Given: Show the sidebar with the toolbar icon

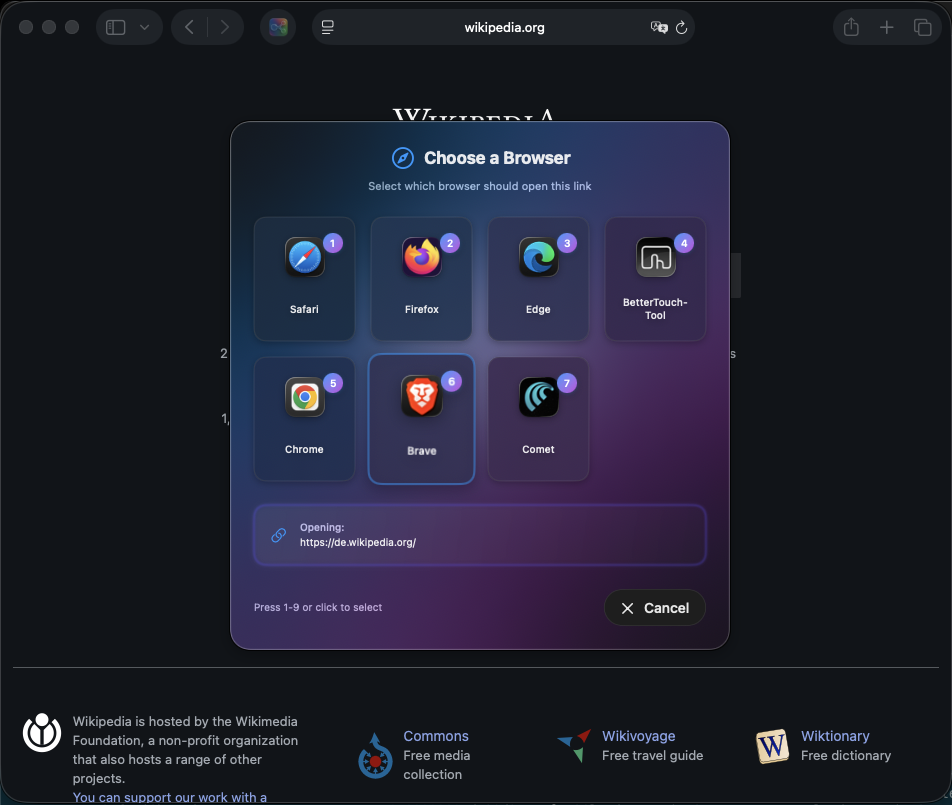Looking at the screenshot, I should pos(115,27).
